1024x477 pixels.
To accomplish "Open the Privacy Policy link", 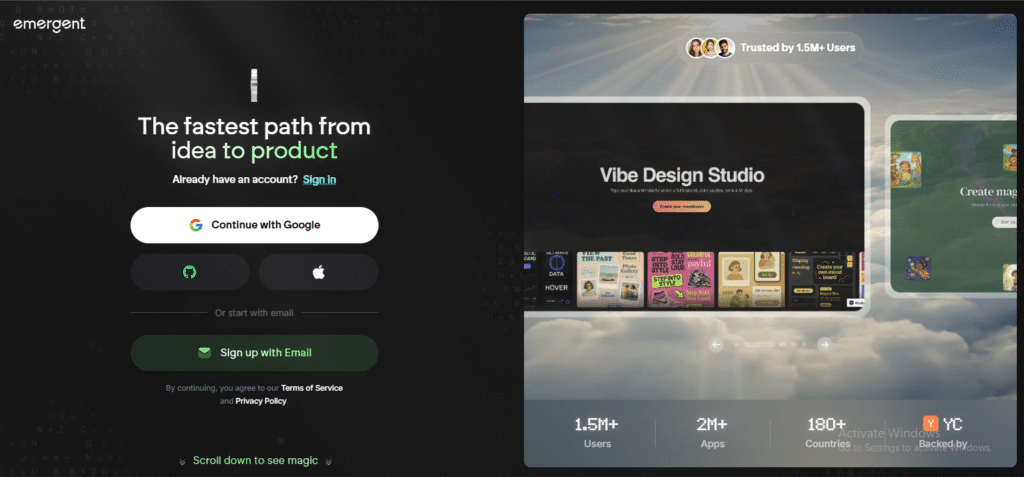I will tap(260, 401).
